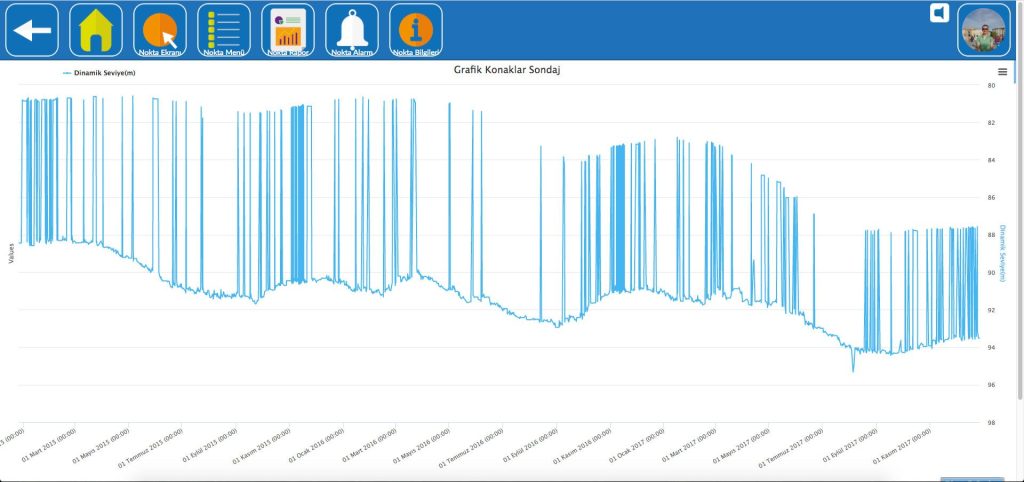The image size is (1024, 482).
Task: Open the Nokta Rapor report icon
Action: click(287, 30)
